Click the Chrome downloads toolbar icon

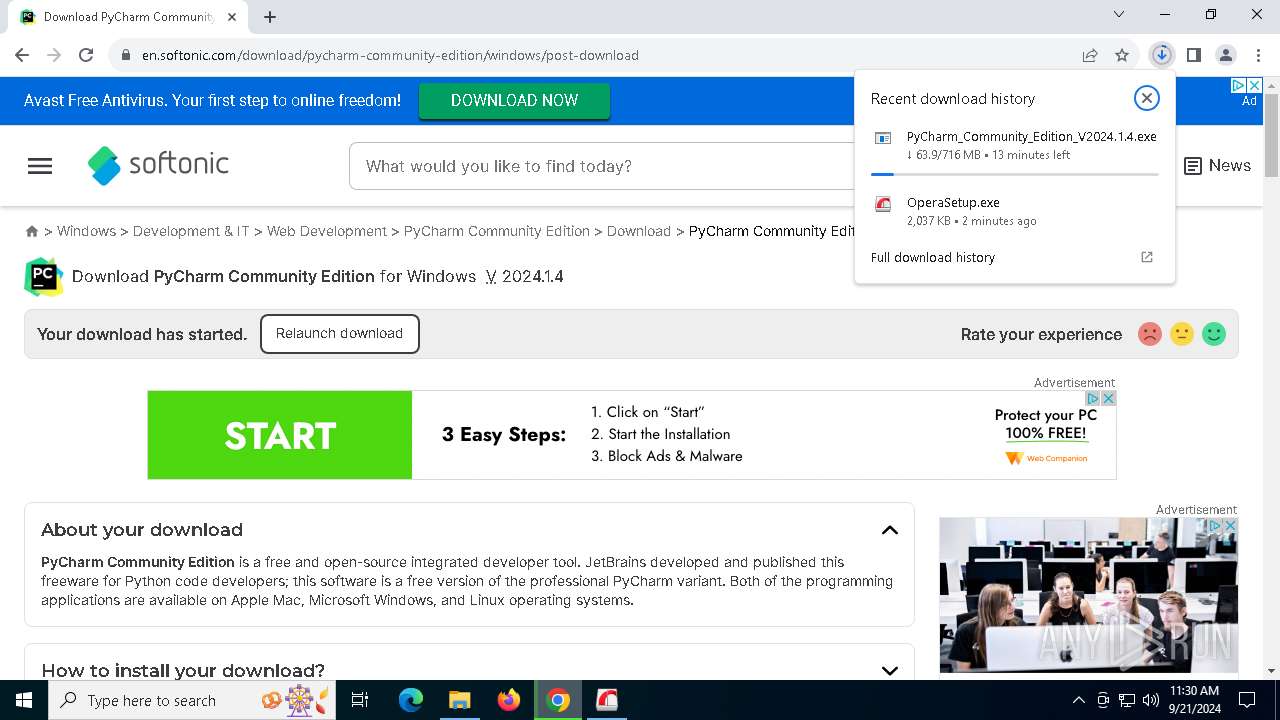tap(1161, 55)
